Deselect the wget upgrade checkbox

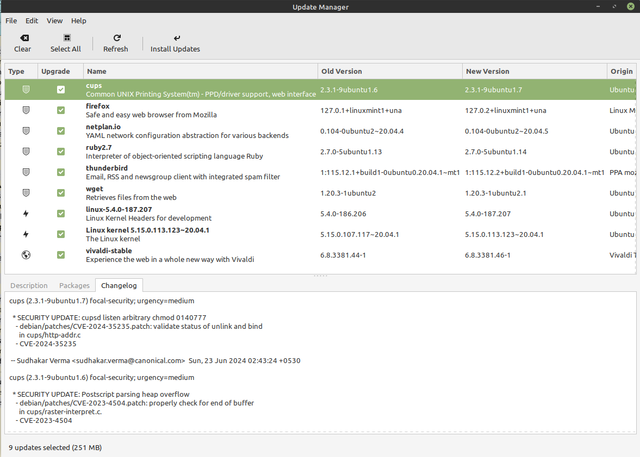tap(61, 193)
